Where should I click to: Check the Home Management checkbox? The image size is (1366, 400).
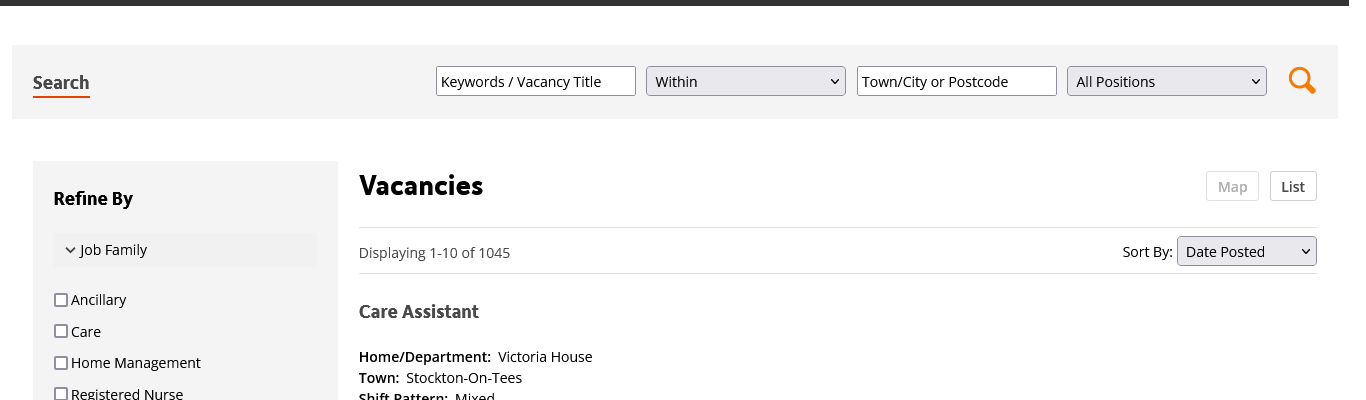click(x=61, y=363)
